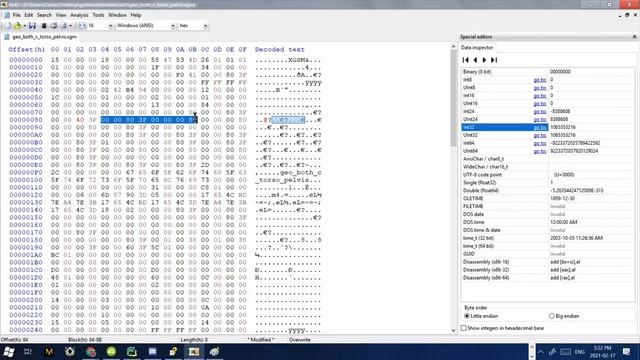Viewport: 640px width, 360px height.
Task: Click go to link for Int8
Action: tap(540, 80)
